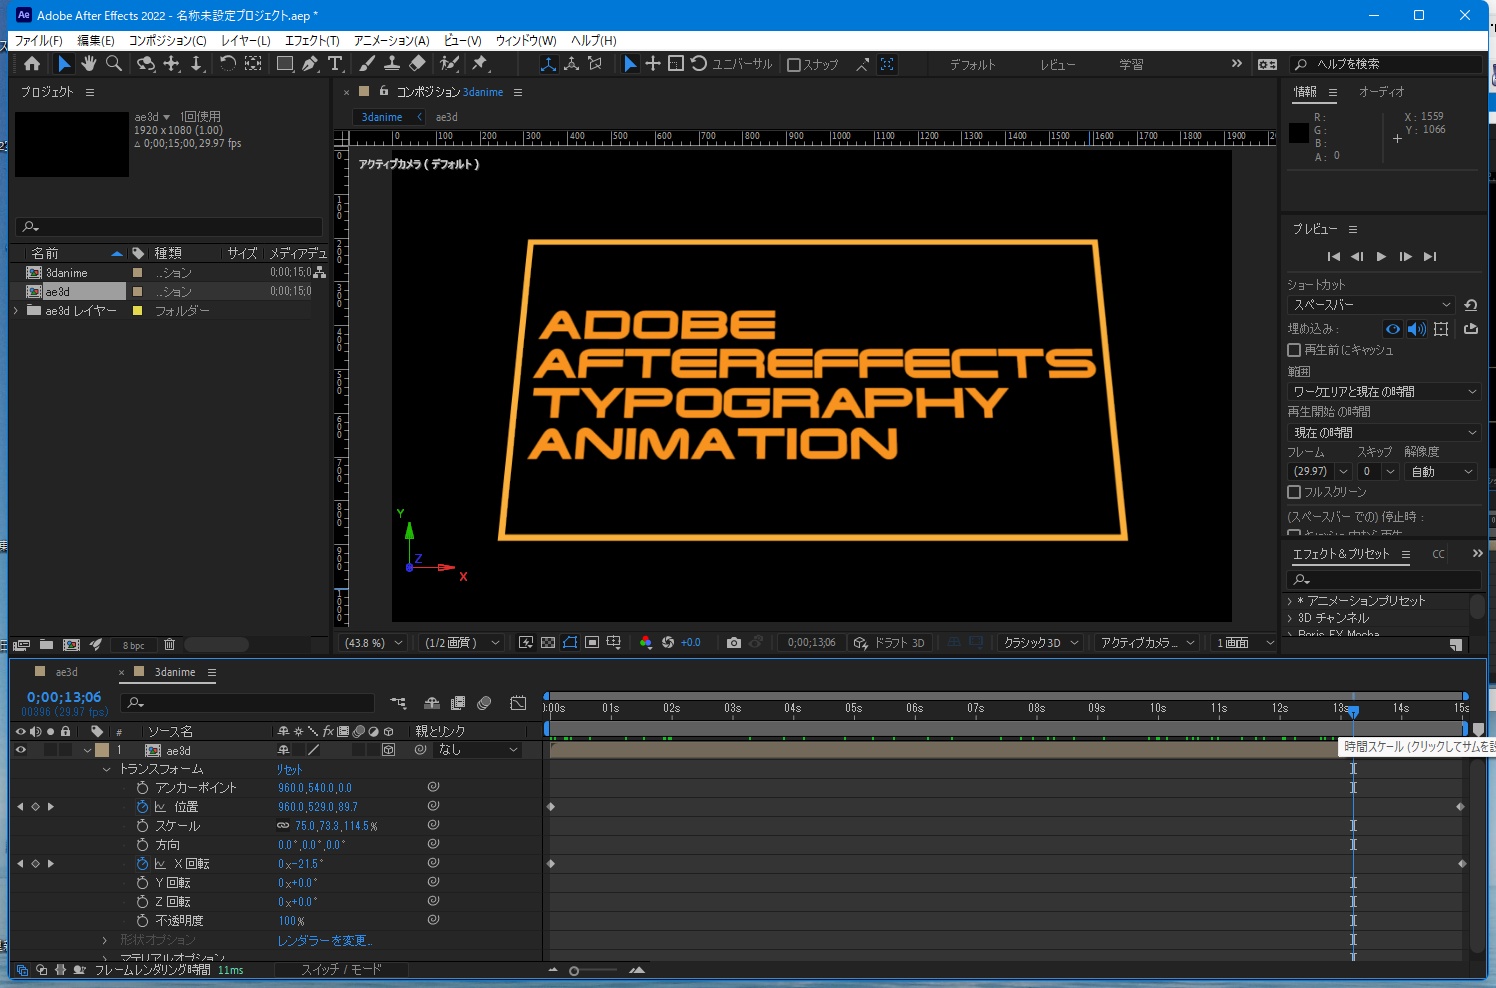
Task: Enable the Full Screen checkbox
Action: pyautogui.click(x=1294, y=492)
